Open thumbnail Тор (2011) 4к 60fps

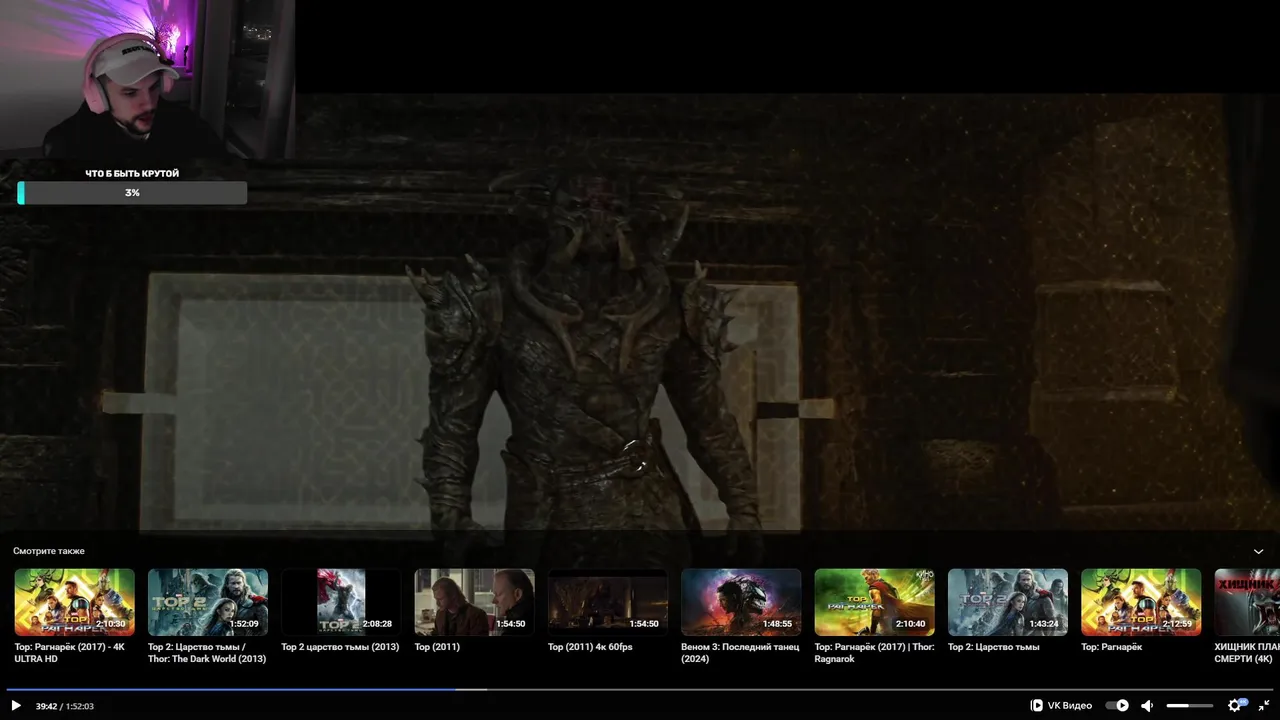click(608, 602)
